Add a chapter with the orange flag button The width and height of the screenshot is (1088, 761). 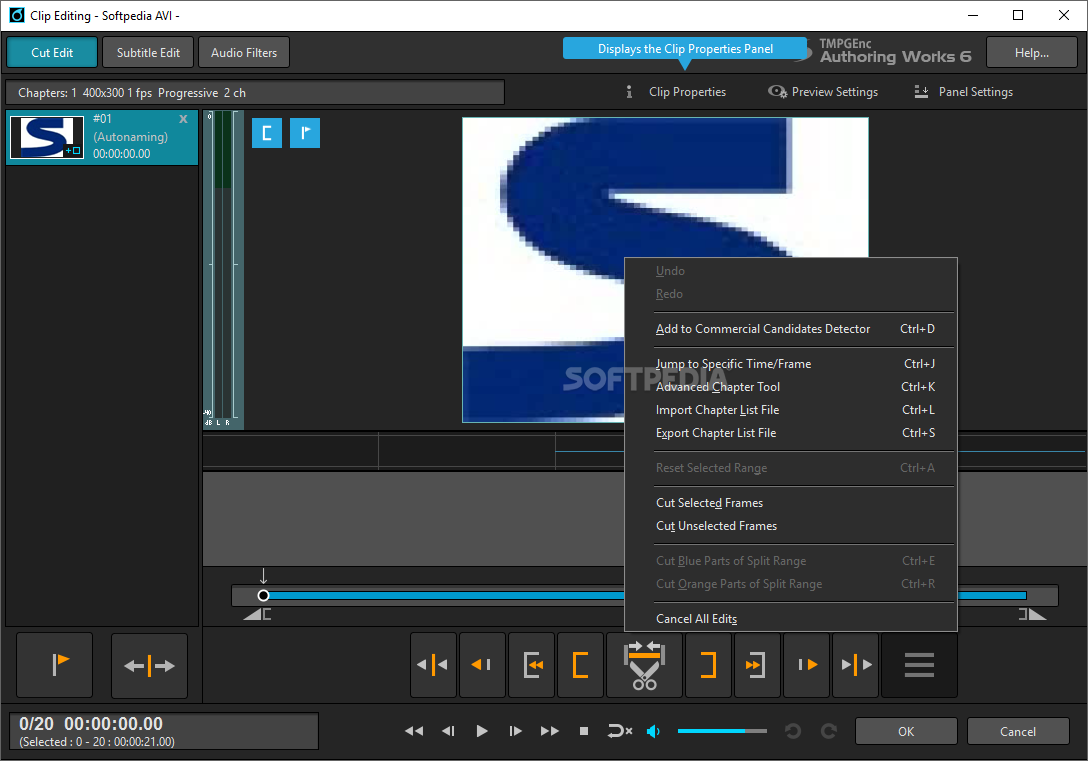pyautogui.click(x=55, y=665)
